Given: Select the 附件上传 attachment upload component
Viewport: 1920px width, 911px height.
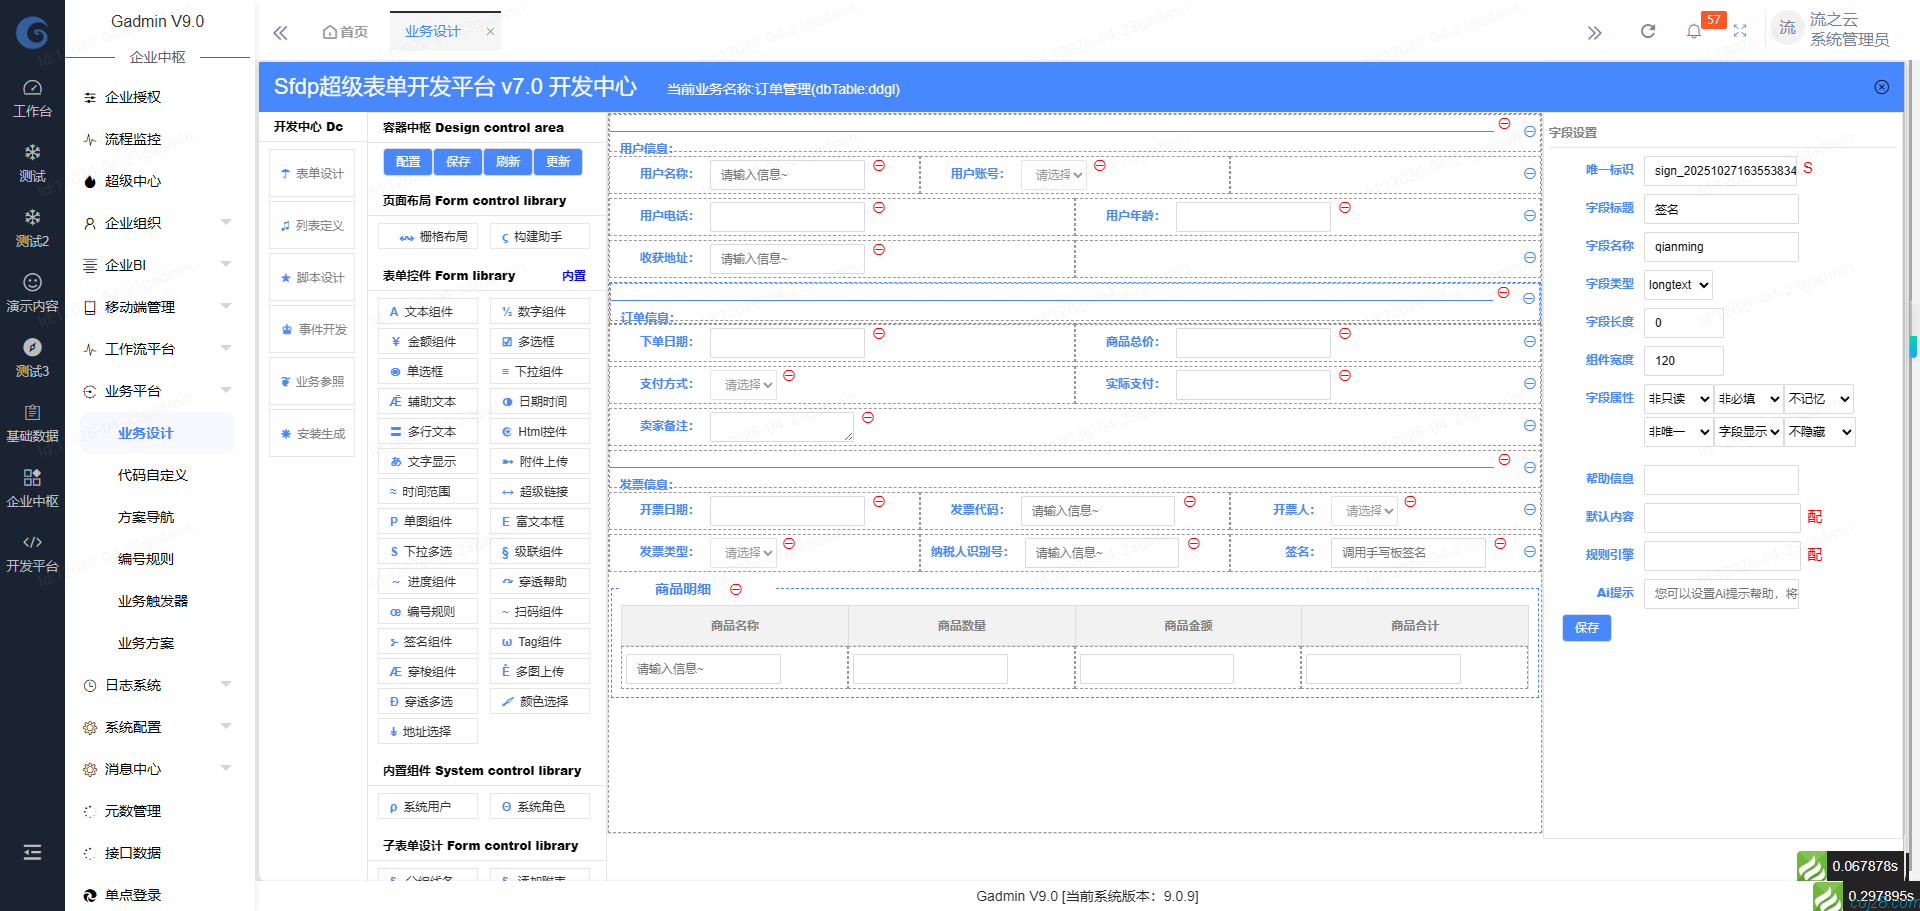Looking at the screenshot, I should click(539, 461).
